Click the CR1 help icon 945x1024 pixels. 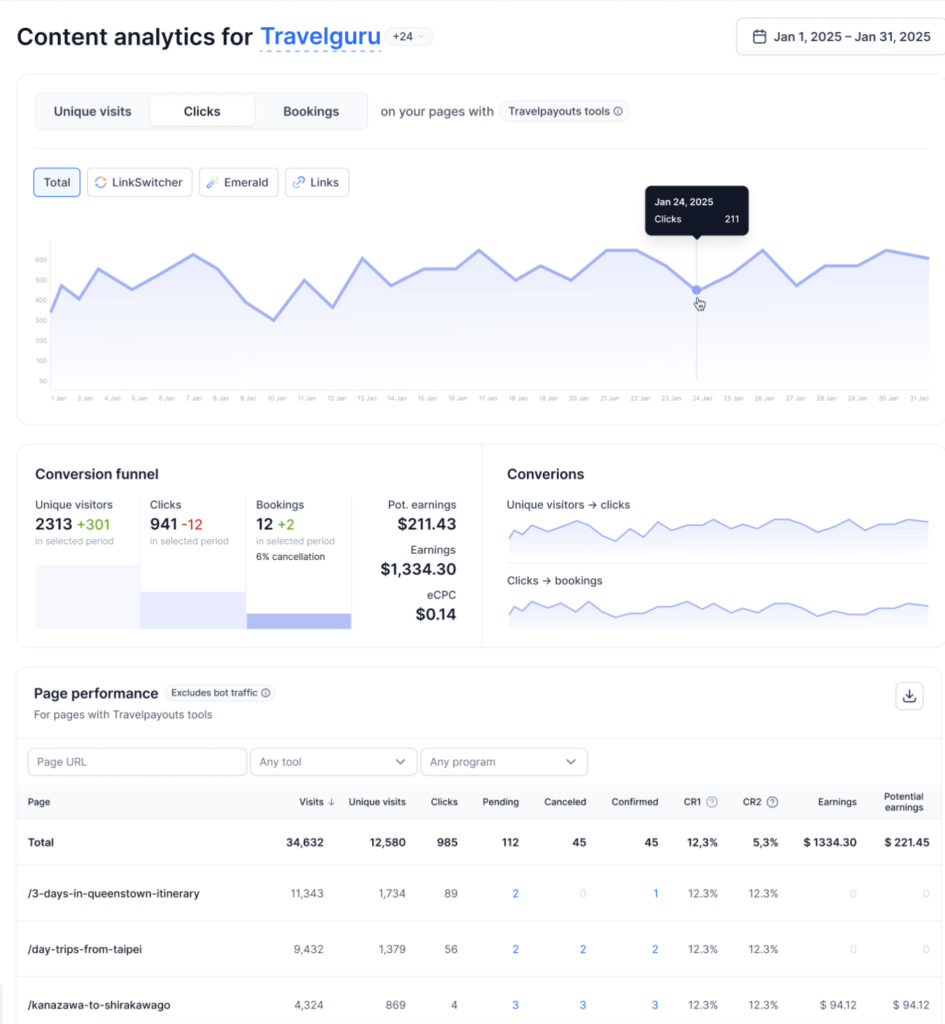click(x=712, y=802)
